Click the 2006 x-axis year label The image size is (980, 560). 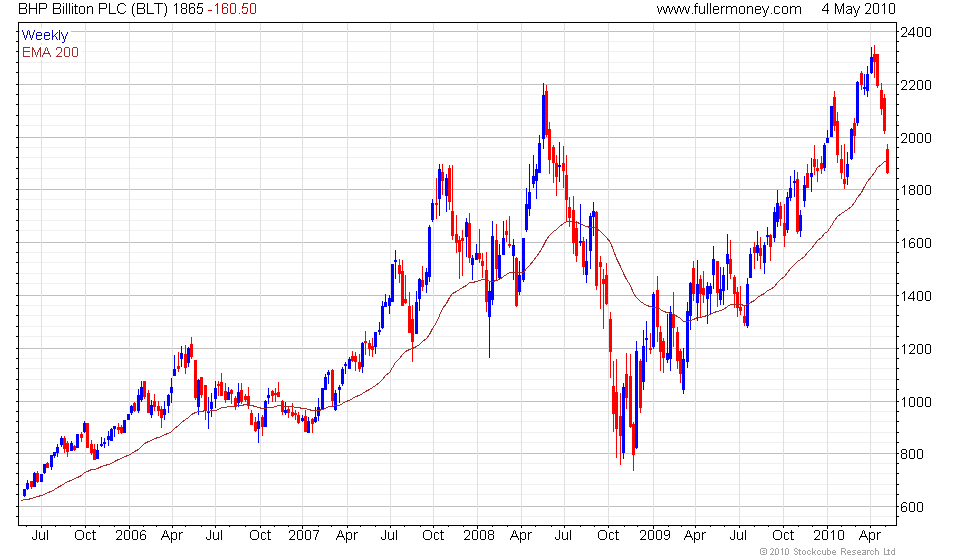[x=131, y=536]
